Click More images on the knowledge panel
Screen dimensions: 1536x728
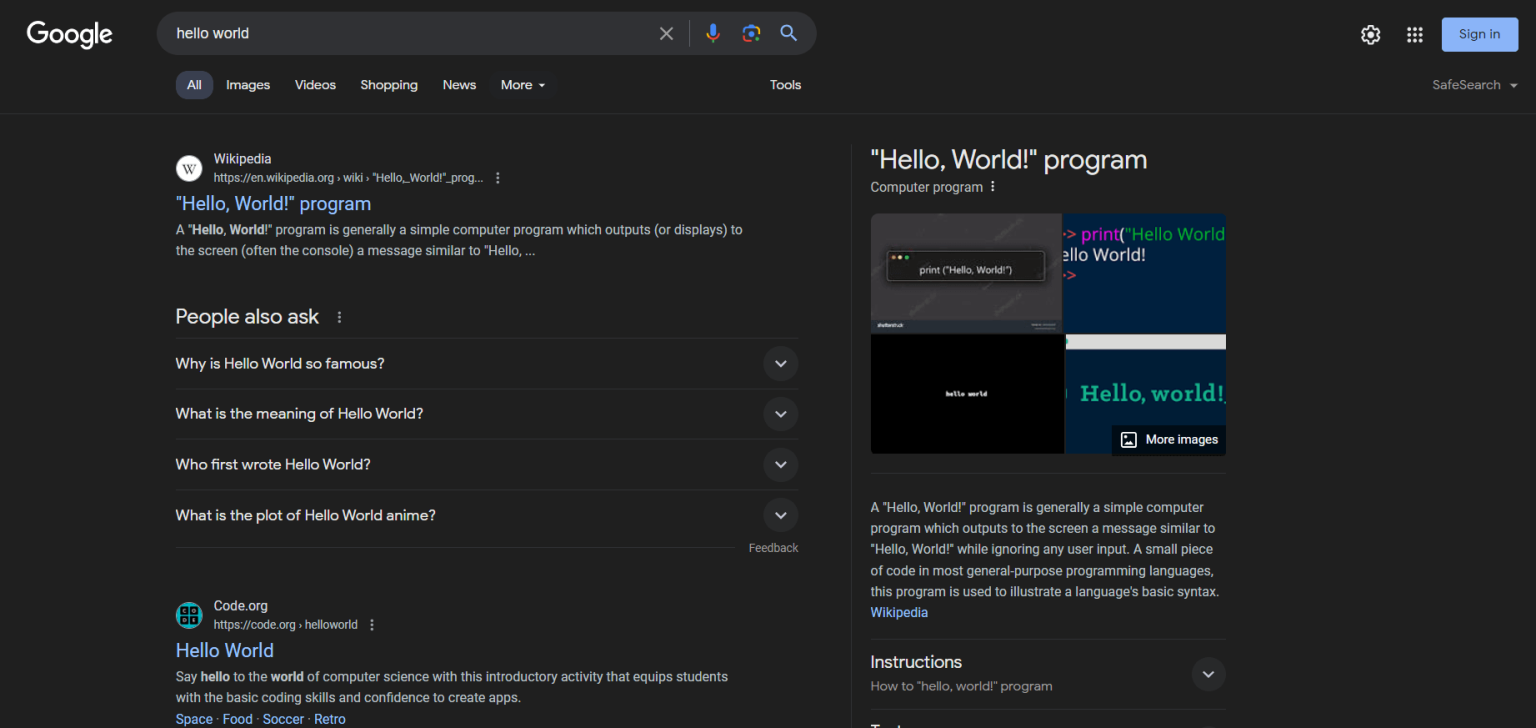pos(1169,440)
